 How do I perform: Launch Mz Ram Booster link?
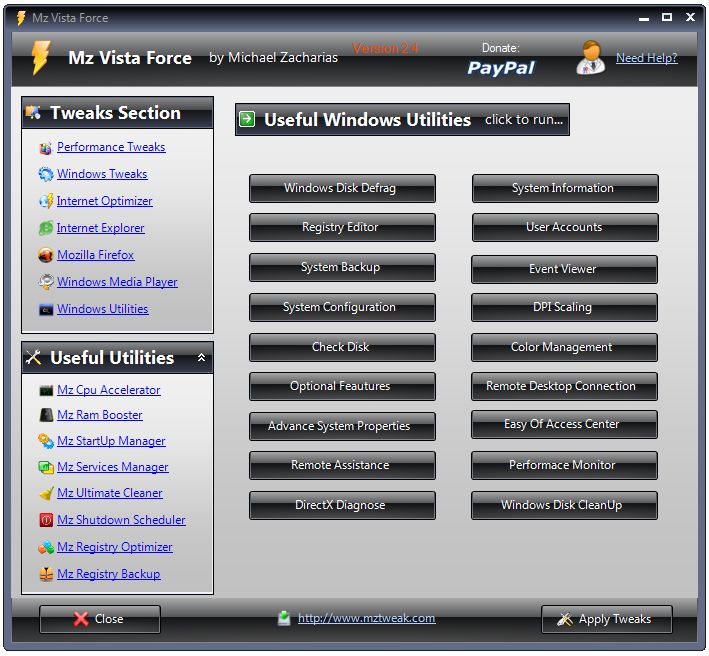100,415
